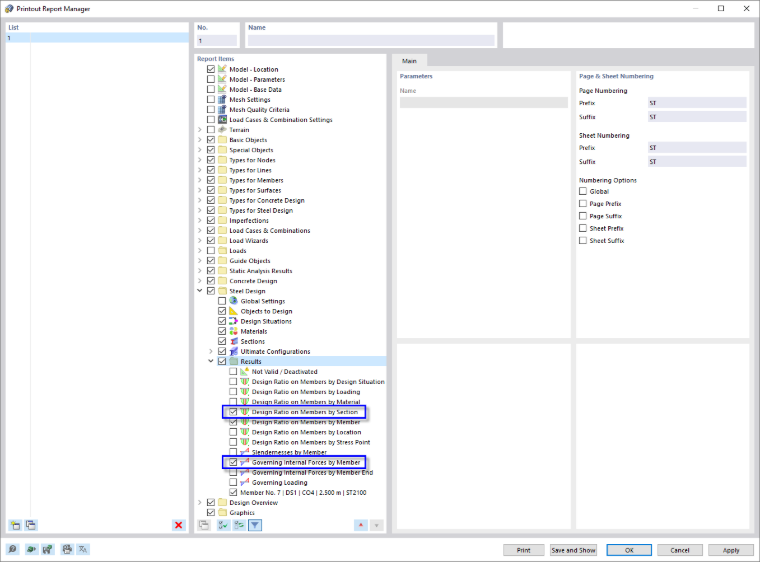Click the Governing Loading icon
This screenshot has width=760, height=562.
click(244, 482)
